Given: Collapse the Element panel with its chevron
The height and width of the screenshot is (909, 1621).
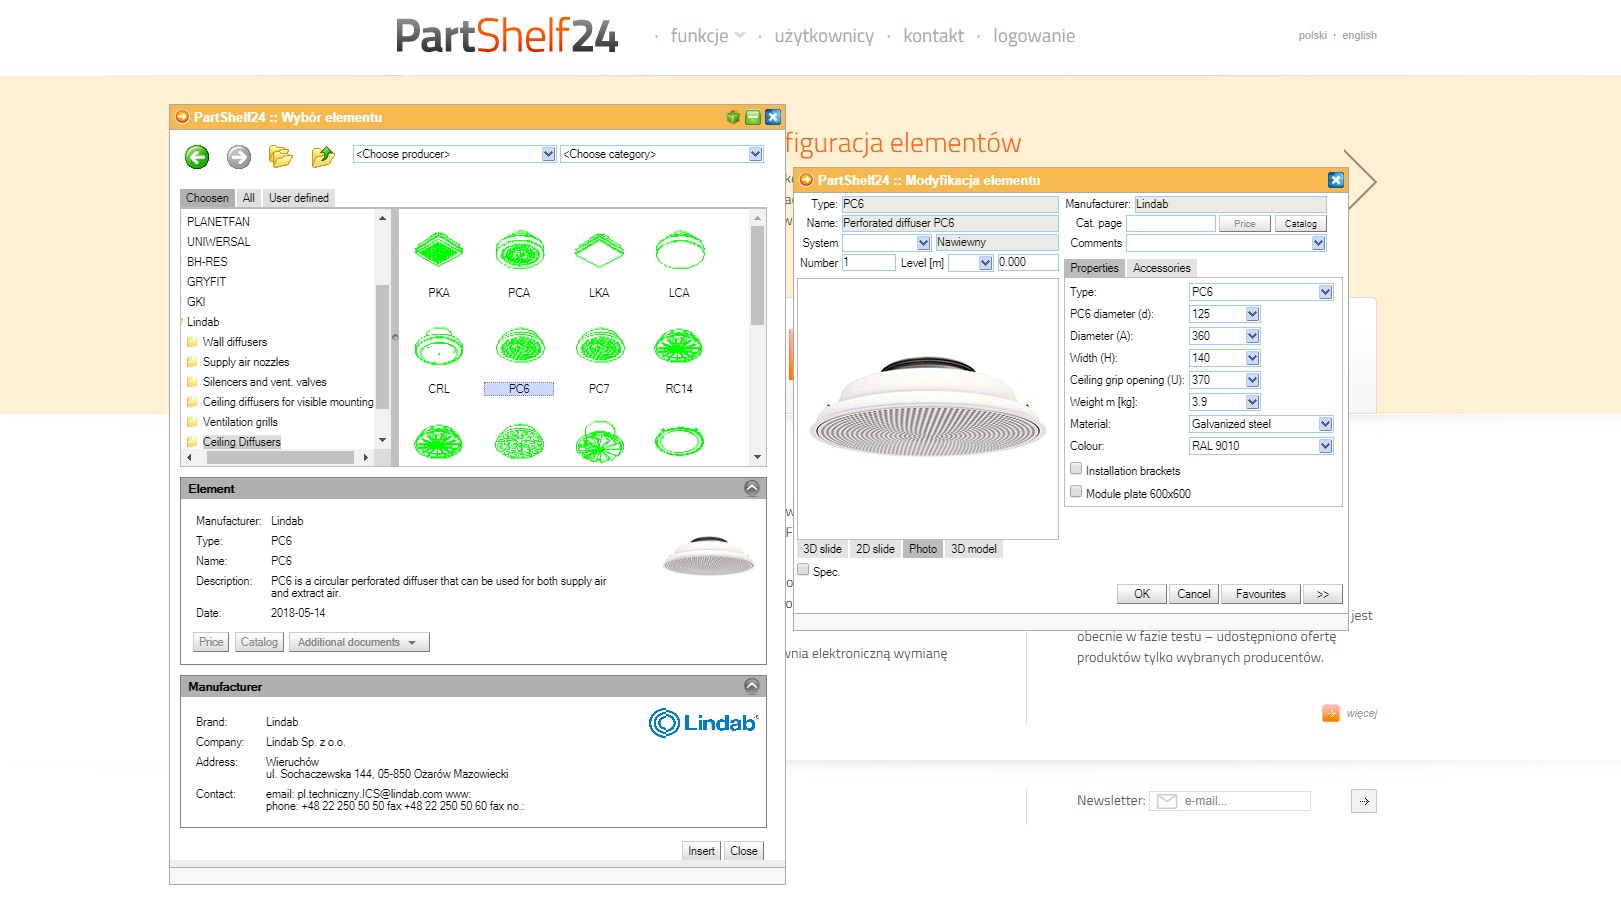Looking at the screenshot, I should (752, 488).
